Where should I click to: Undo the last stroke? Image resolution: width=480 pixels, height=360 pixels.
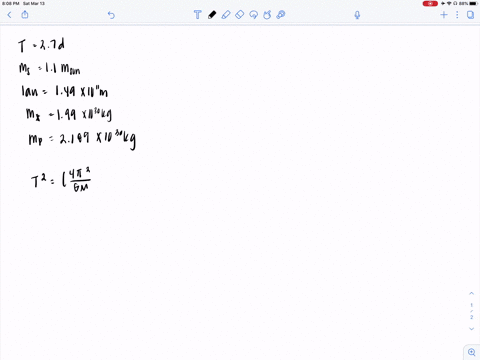111,15
